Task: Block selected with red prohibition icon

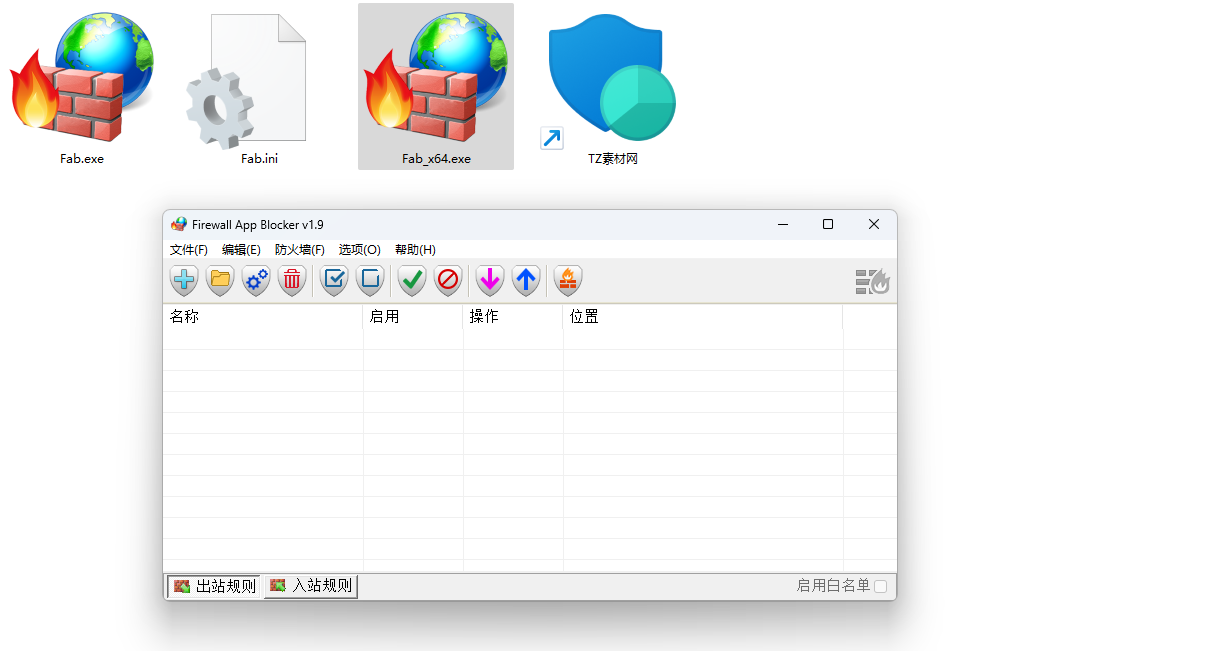Action: pyautogui.click(x=448, y=281)
